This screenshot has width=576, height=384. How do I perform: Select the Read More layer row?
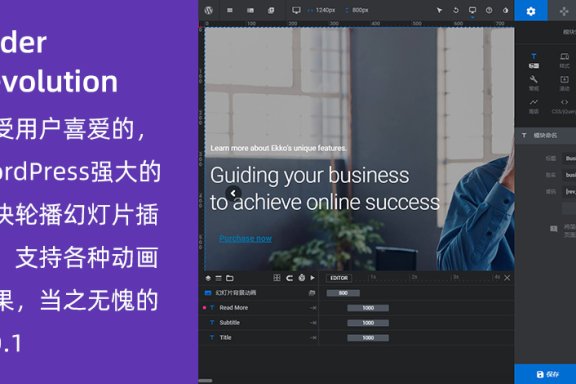point(259,308)
